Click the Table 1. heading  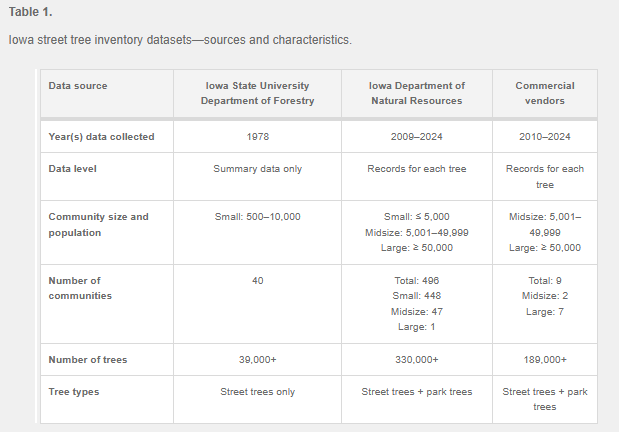click(32, 13)
